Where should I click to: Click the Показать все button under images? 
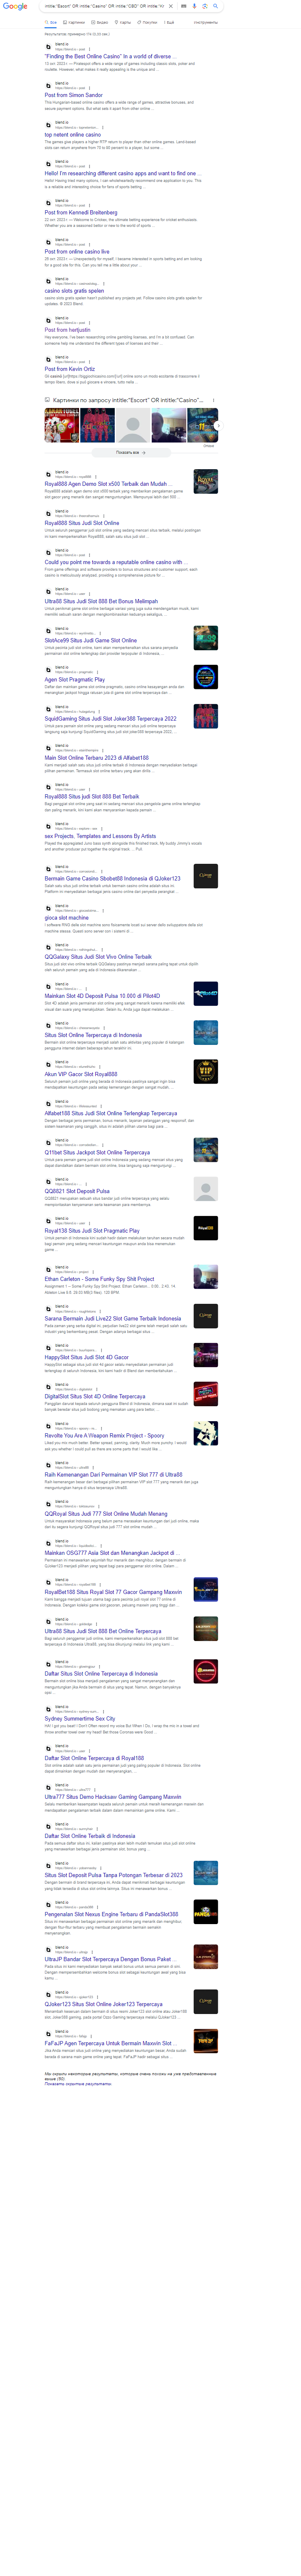130,452
